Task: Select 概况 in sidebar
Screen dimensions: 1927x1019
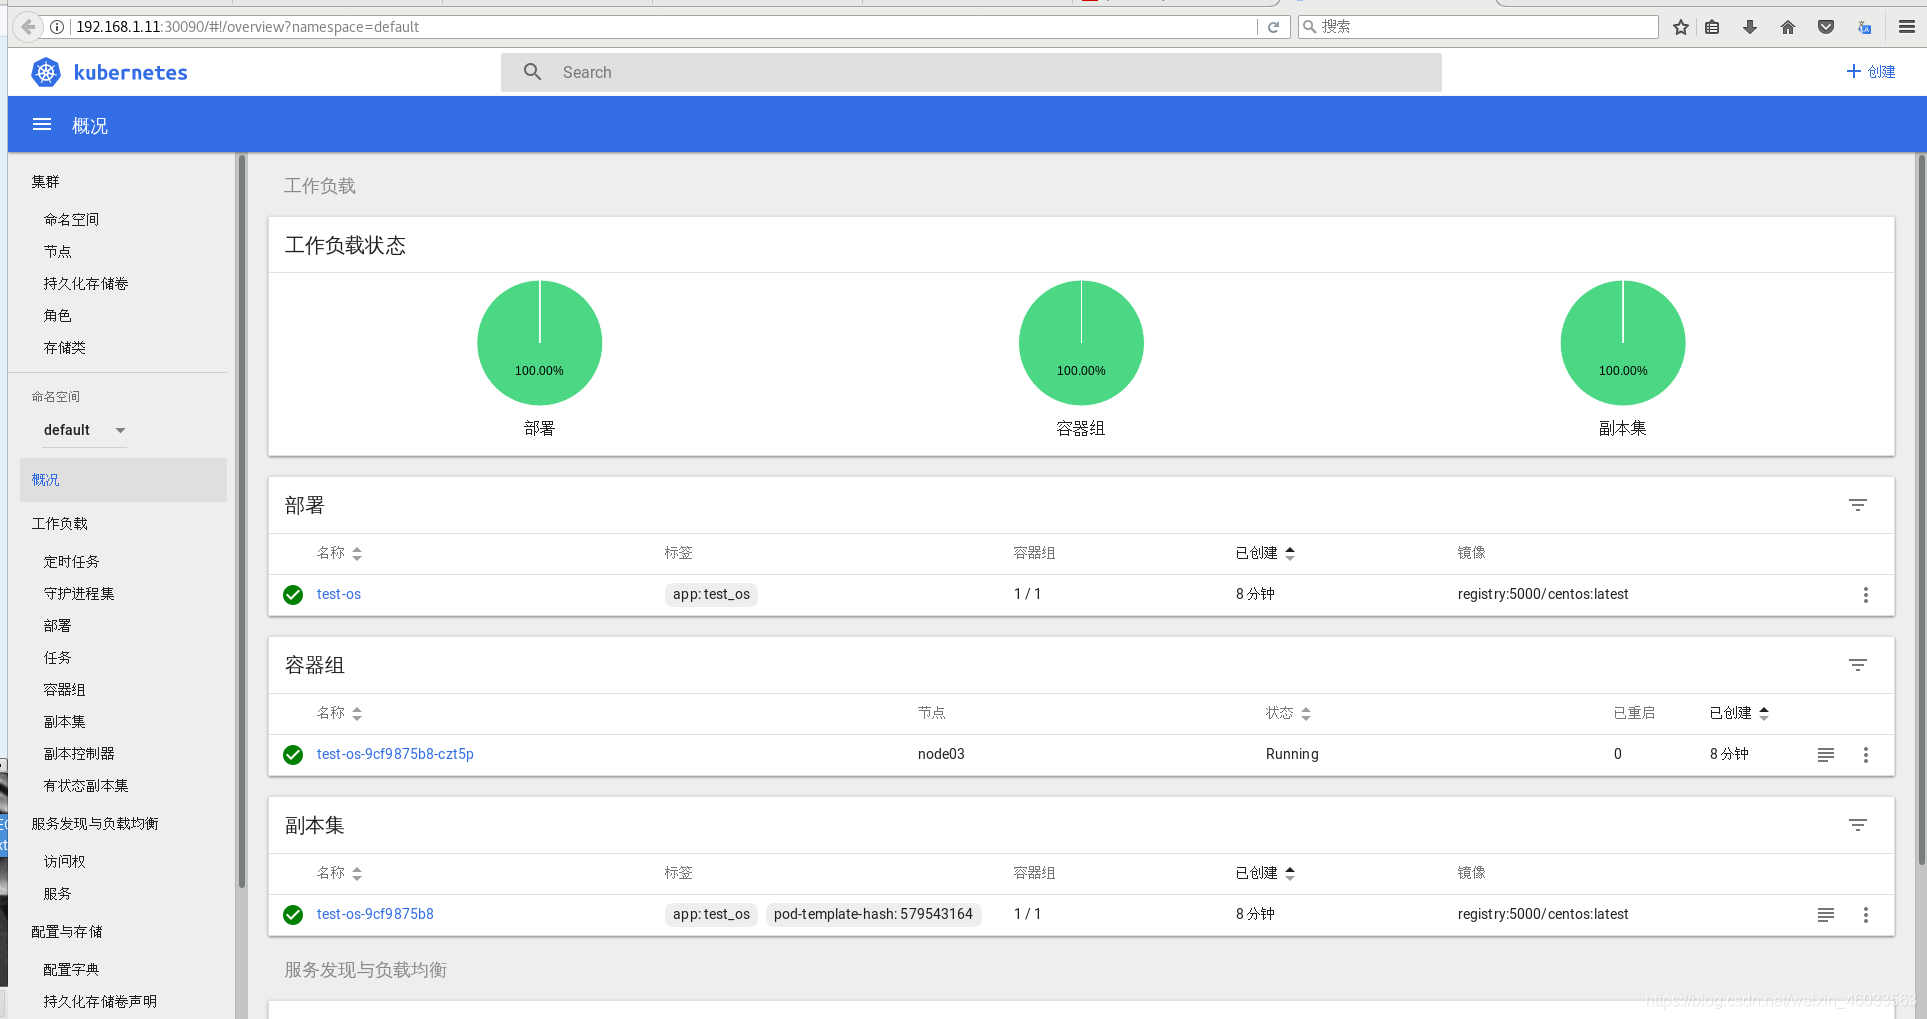Action: coord(123,480)
